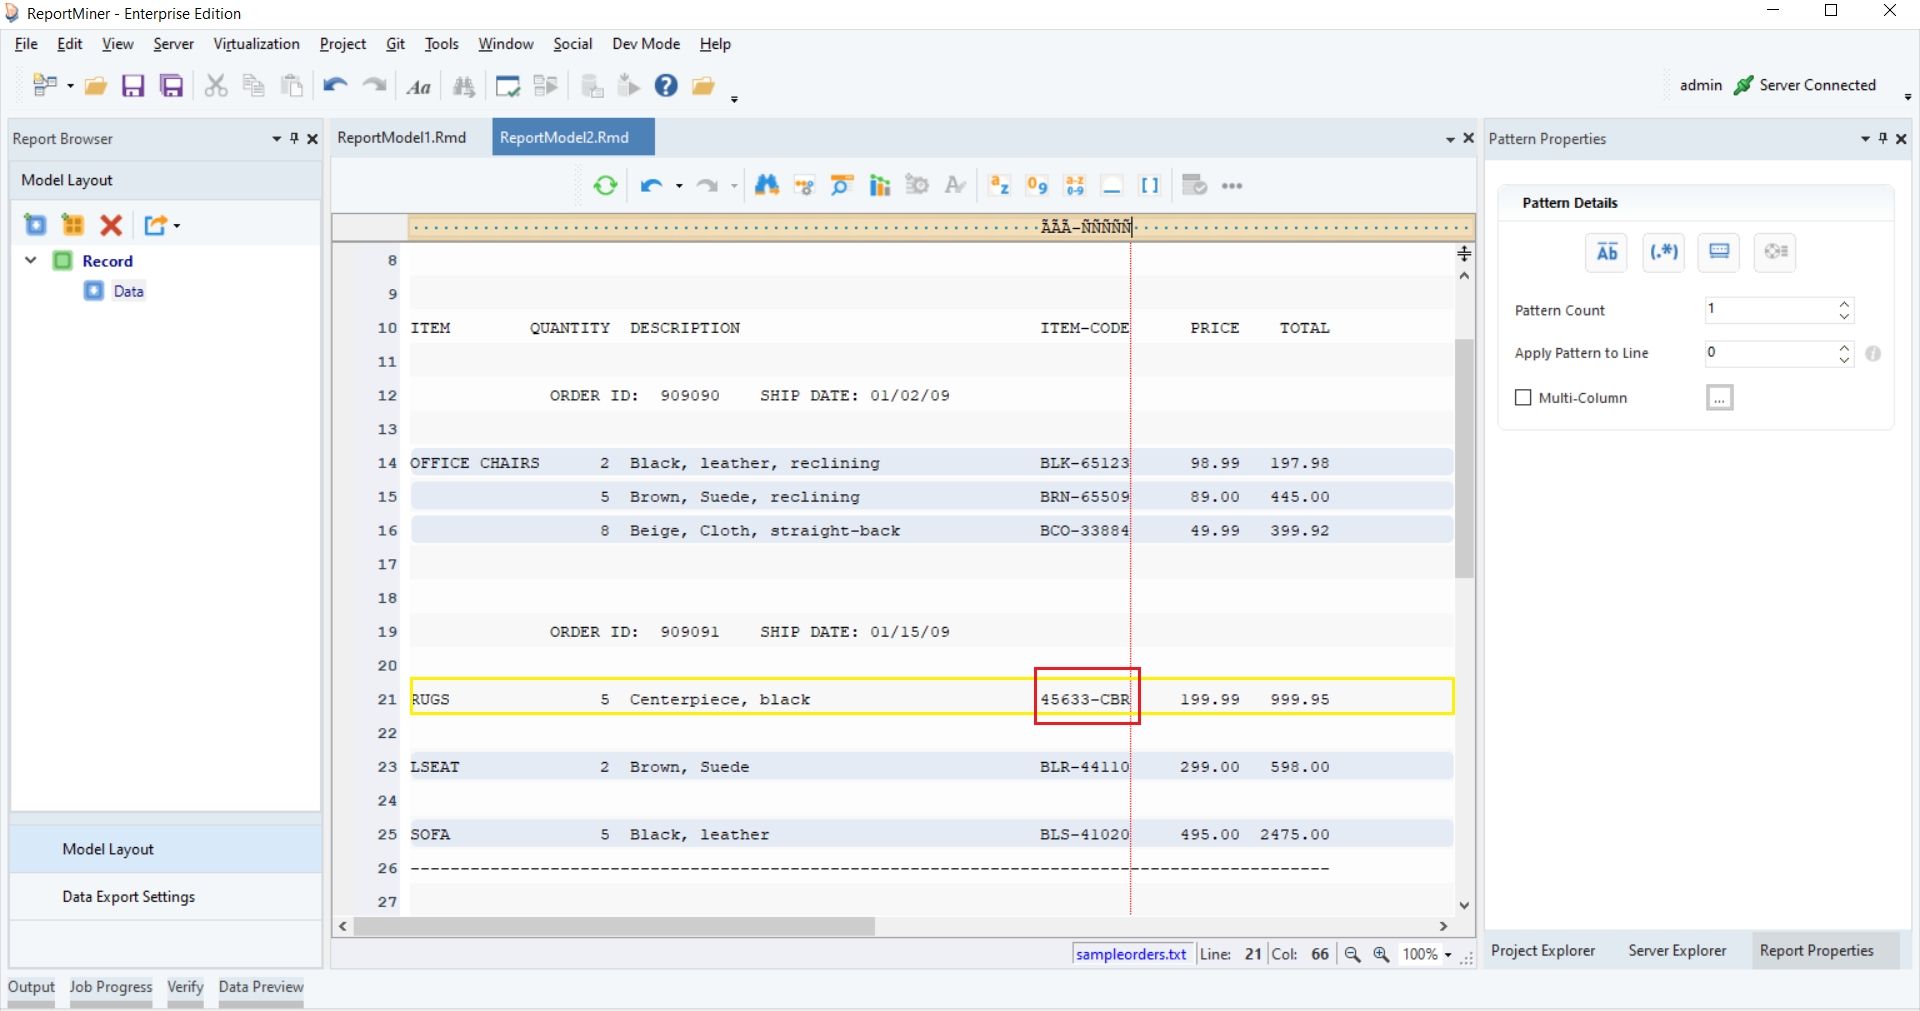Open the zoom level 100% dropdown
The height and width of the screenshot is (1011, 1920).
(x=1448, y=955)
